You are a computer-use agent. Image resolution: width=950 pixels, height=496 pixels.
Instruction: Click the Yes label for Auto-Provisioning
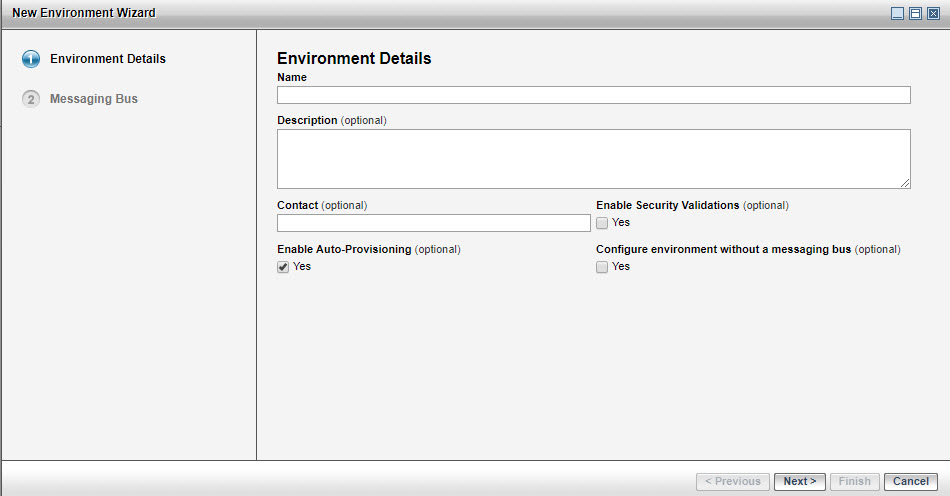pos(302,267)
